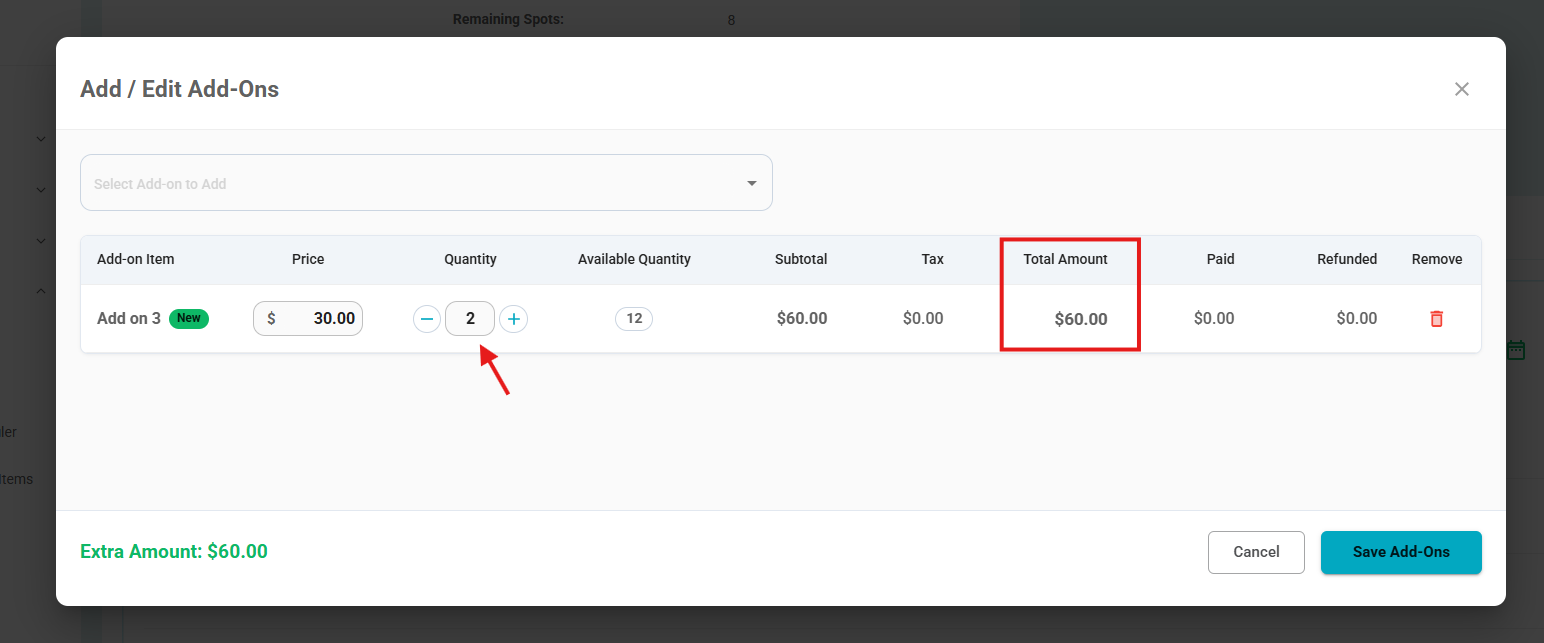The image size is (1544, 643).
Task: Click Cancel button
Action: coord(1256,552)
